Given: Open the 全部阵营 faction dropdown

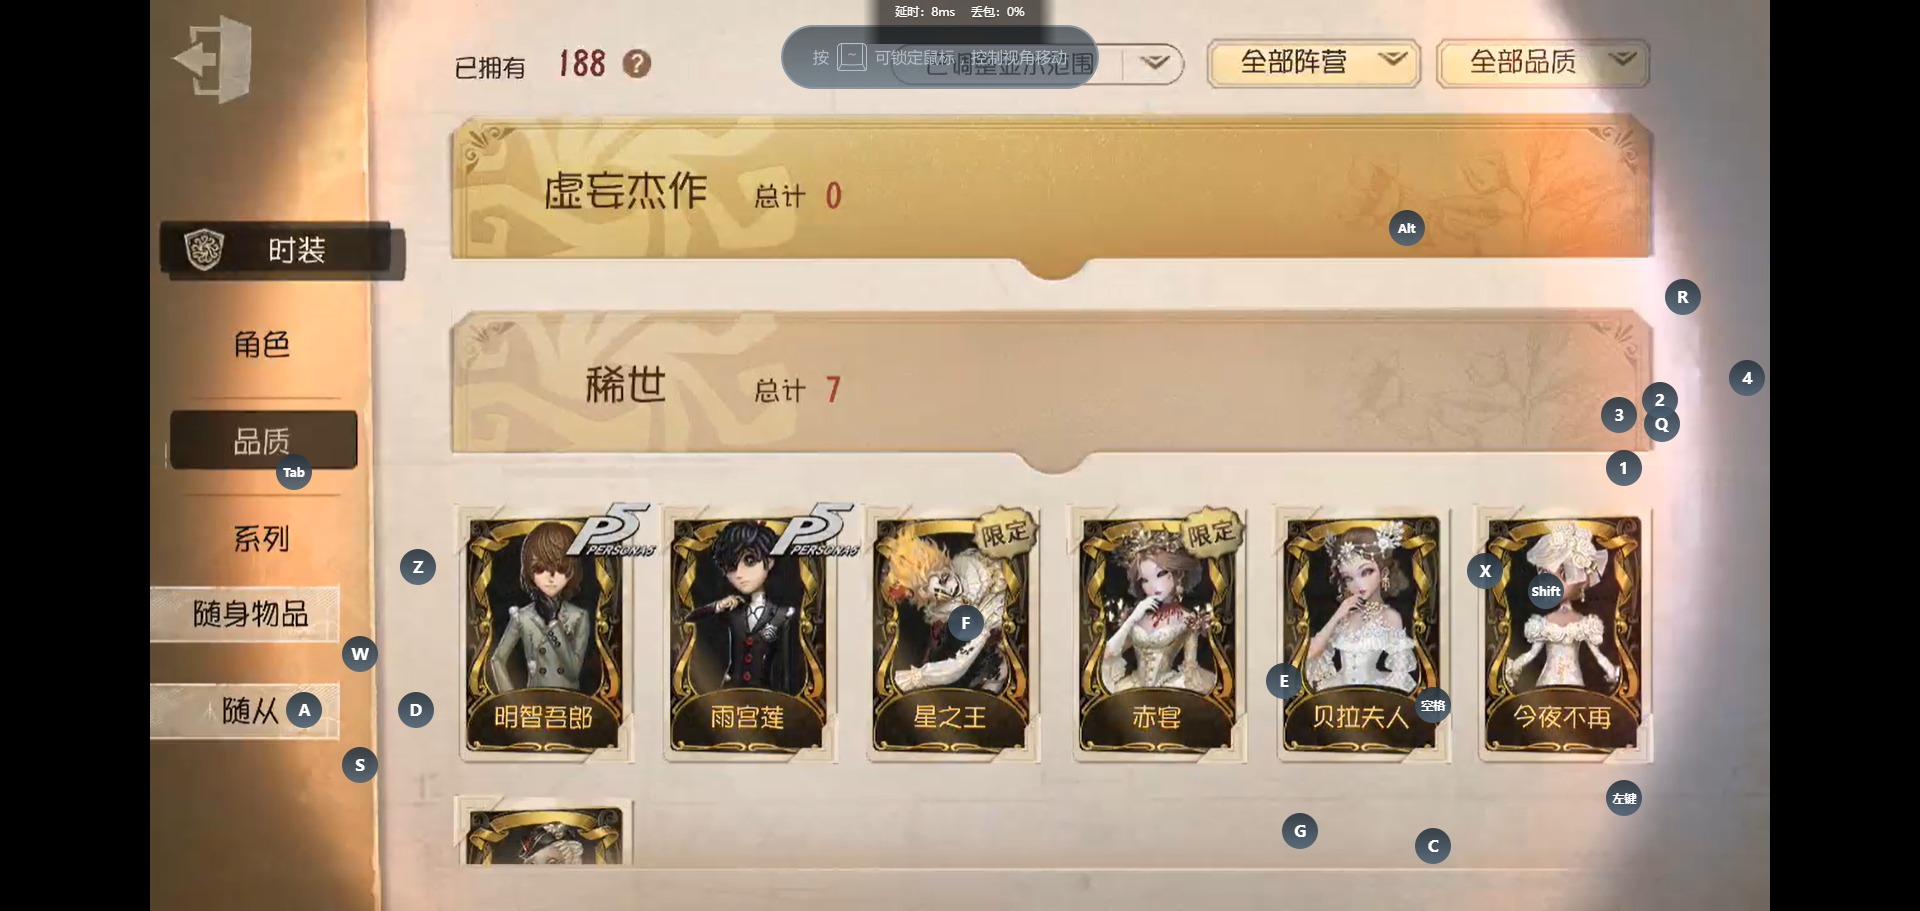Looking at the screenshot, I should [x=1313, y=63].
